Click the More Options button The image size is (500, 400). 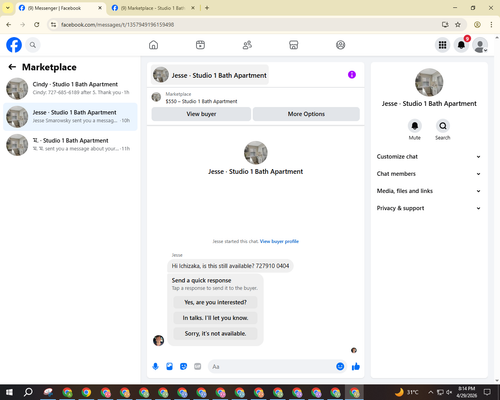pyautogui.click(x=306, y=114)
